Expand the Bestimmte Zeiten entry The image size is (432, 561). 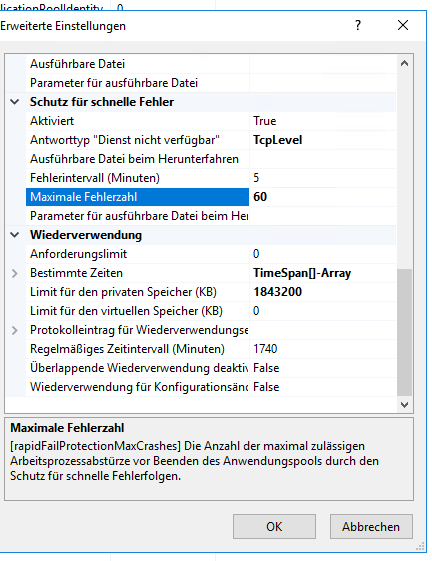15,273
